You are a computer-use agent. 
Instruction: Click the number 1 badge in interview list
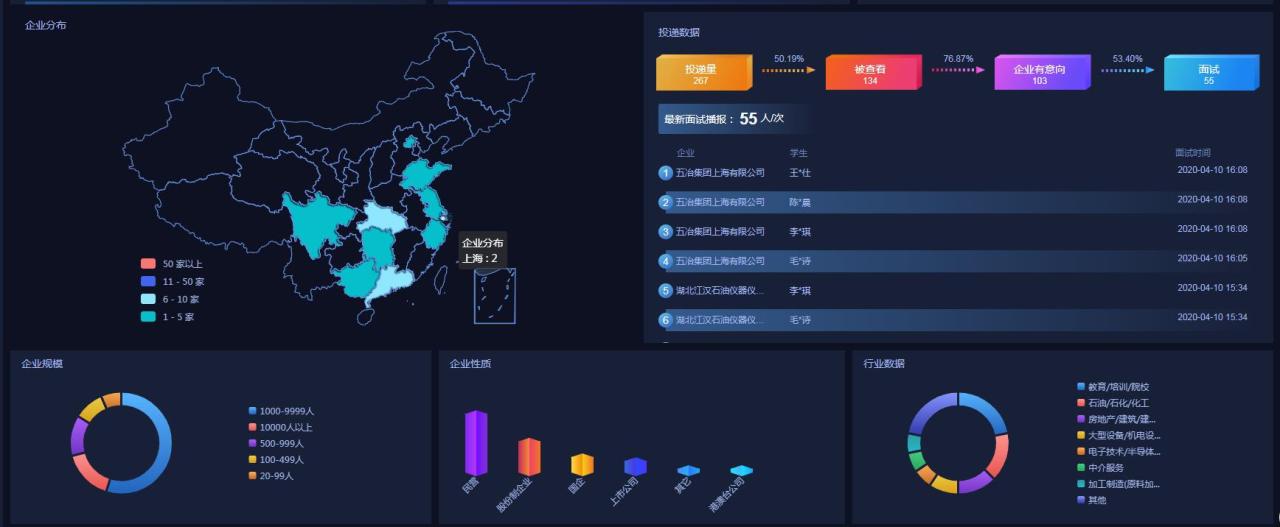point(665,173)
